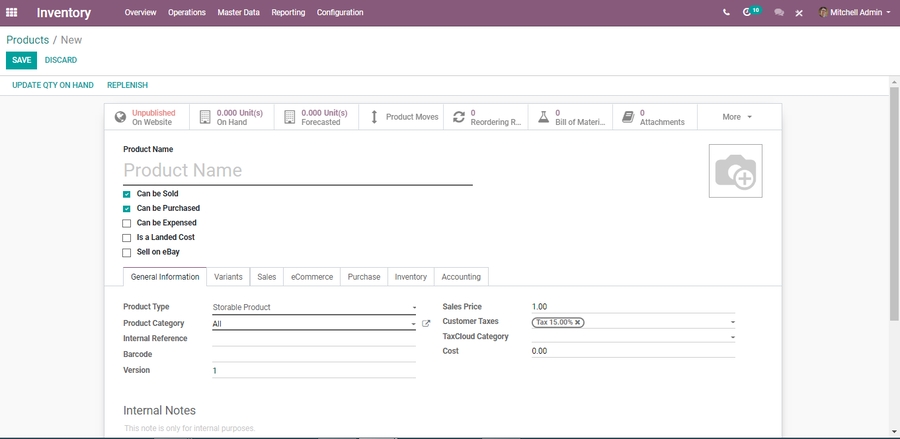Click the product image camera placeholder

tap(735, 171)
